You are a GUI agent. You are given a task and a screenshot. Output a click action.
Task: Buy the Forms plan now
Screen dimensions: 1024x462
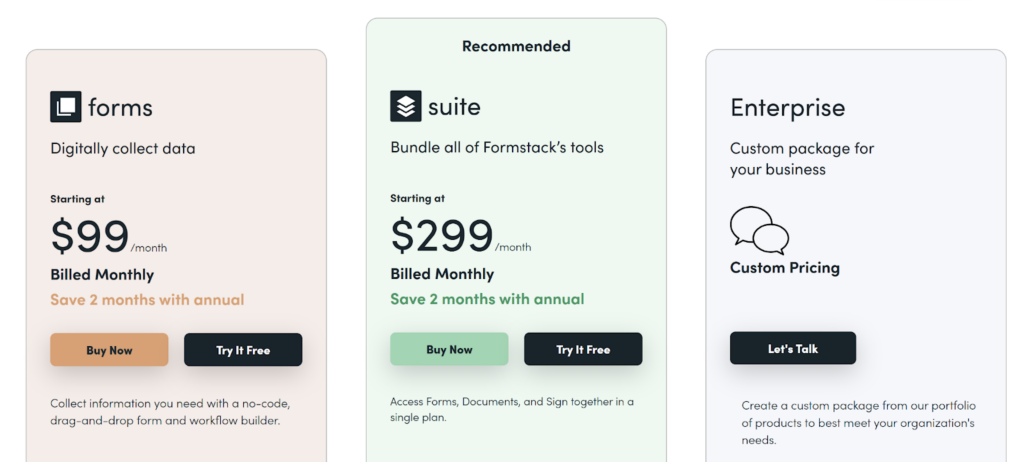tap(109, 350)
